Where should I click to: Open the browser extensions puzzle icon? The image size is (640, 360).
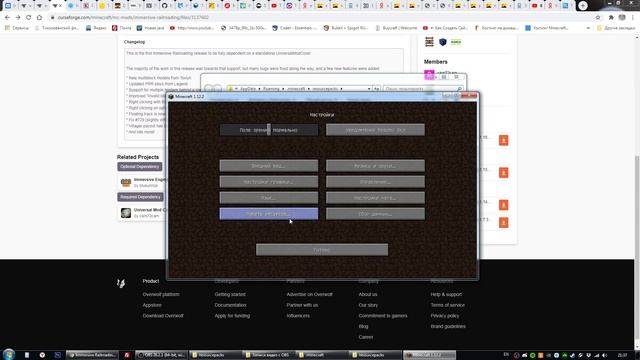[x=611, y=18]
